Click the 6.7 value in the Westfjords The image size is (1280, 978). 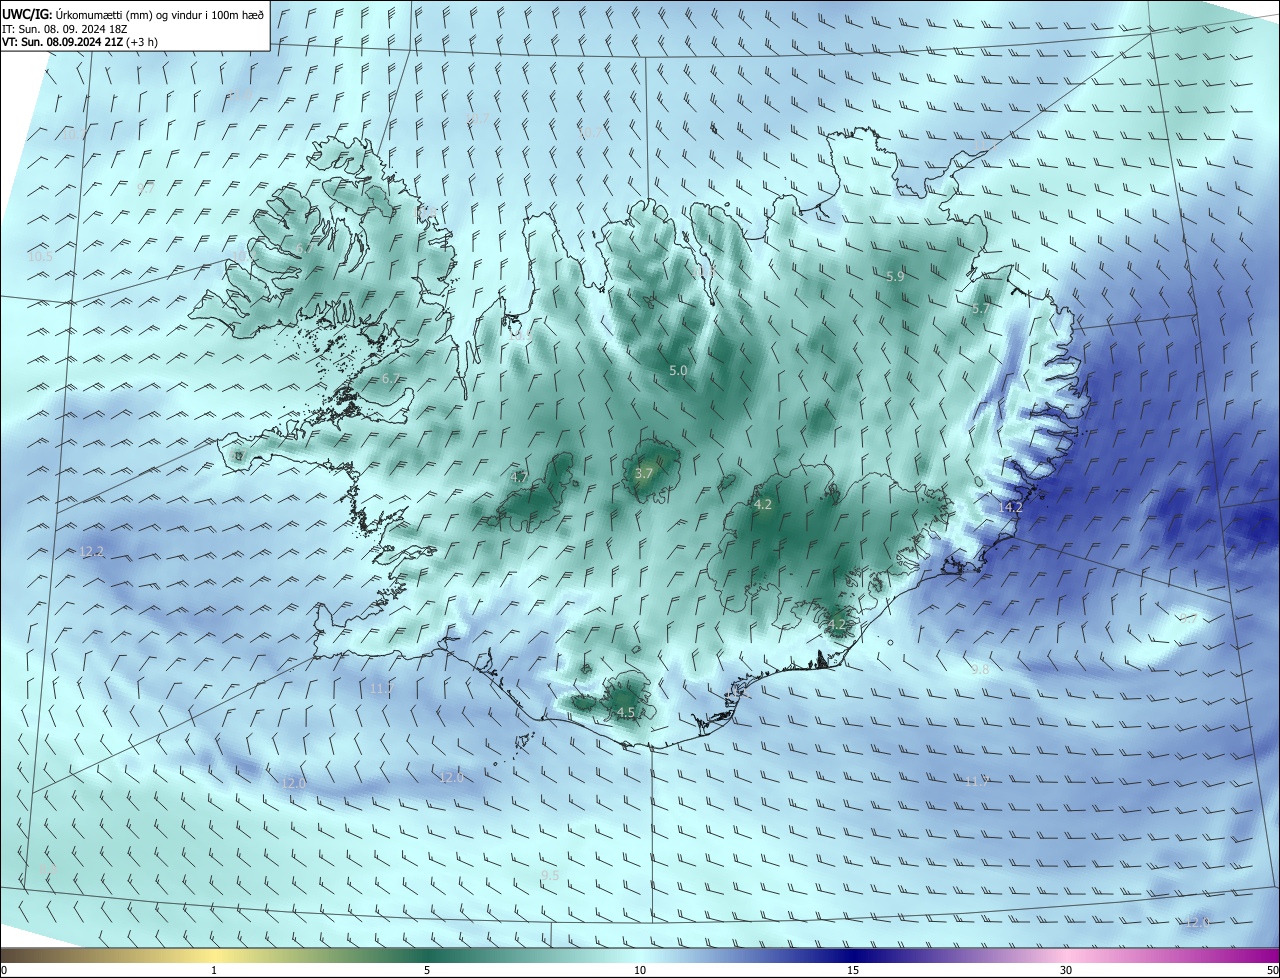[304, 248]
